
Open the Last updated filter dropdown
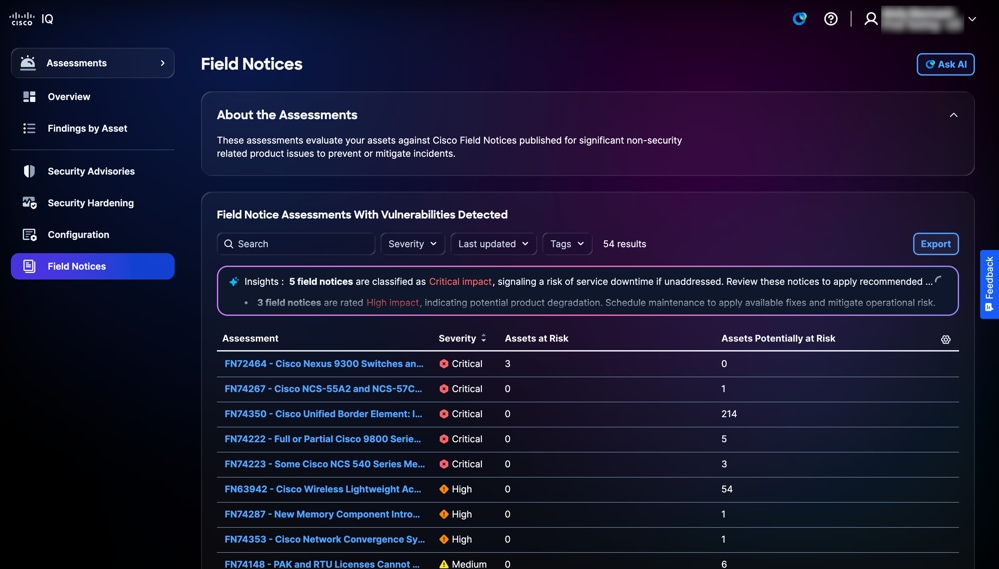coord(493,244)
